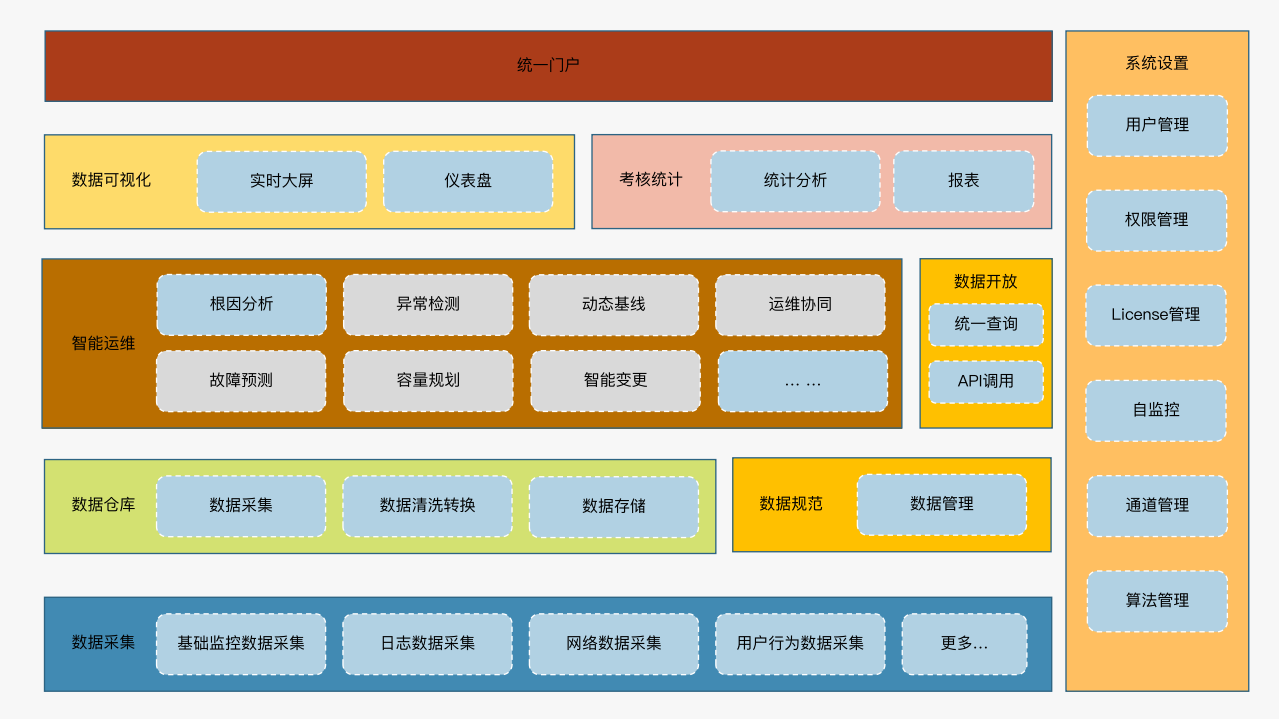Open the 异常检测 module

[x=428, y=305]
